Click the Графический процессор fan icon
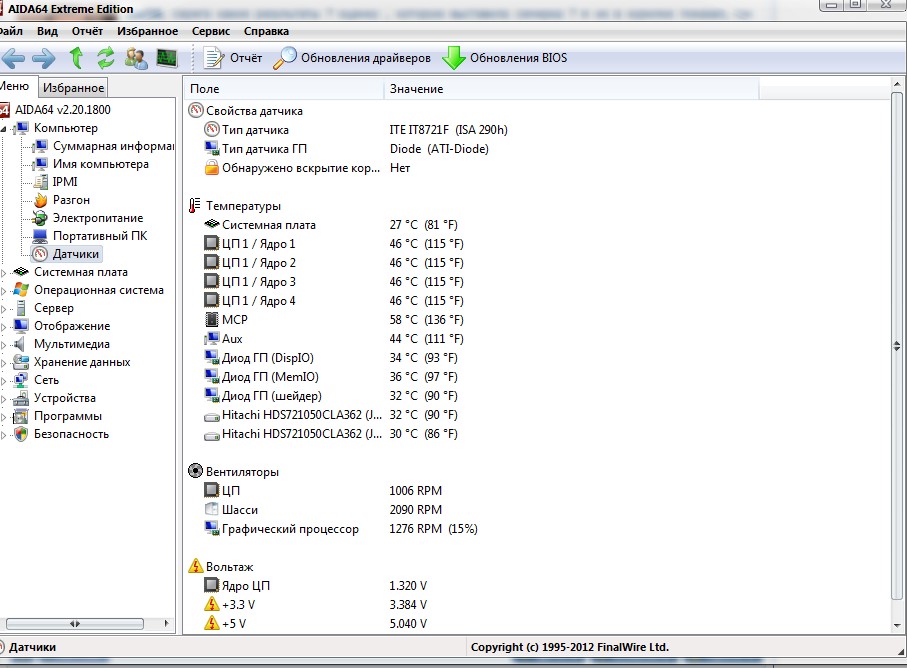 click(212, 527)
